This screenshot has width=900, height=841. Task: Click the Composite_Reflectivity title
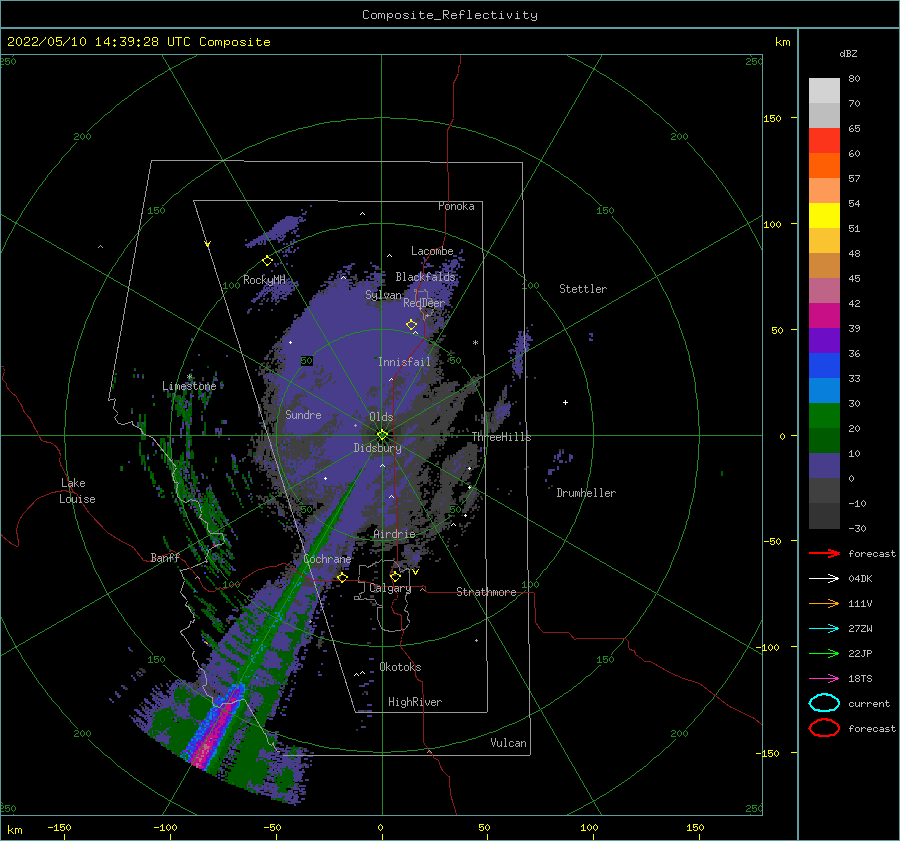click(449, 15)
